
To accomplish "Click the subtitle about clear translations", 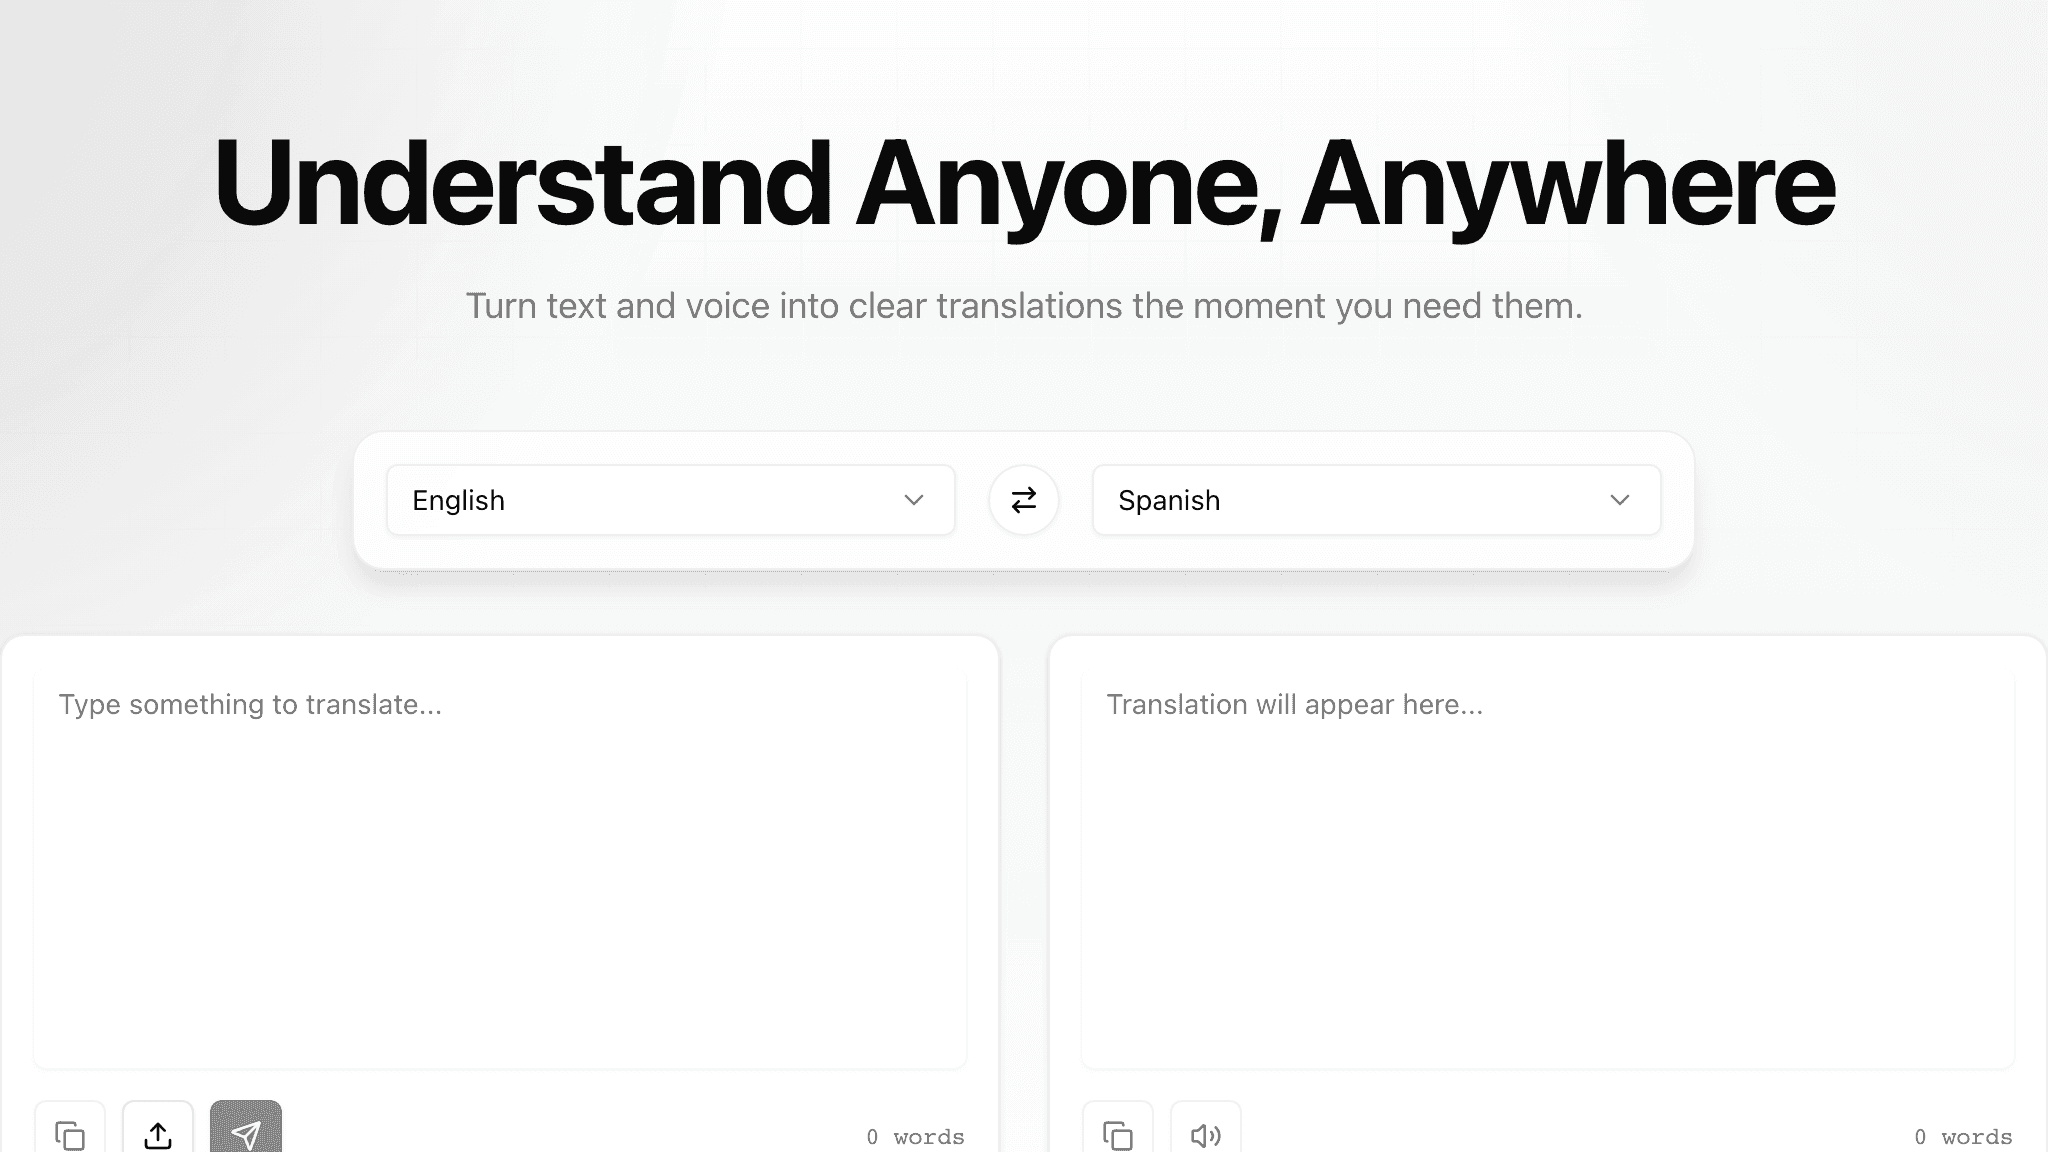I will click(1024, 306).
